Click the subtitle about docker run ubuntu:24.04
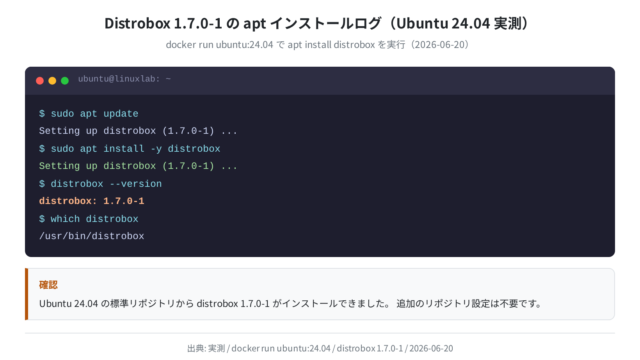 [318, 44]
